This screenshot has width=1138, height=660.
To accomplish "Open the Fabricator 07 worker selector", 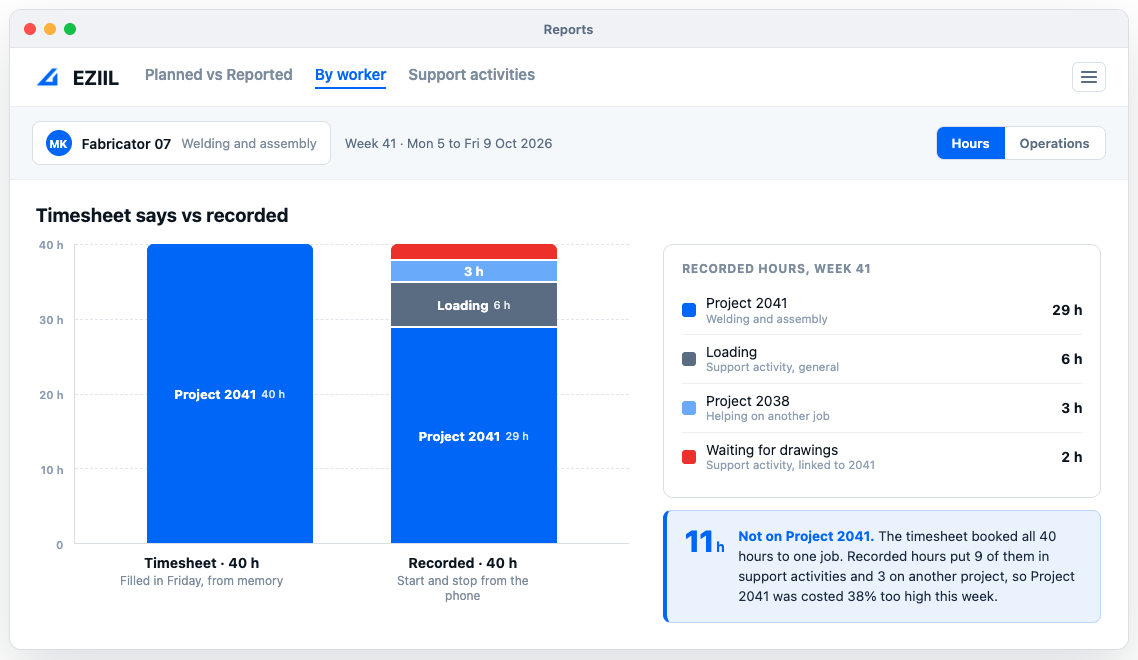I will point(181,143).
